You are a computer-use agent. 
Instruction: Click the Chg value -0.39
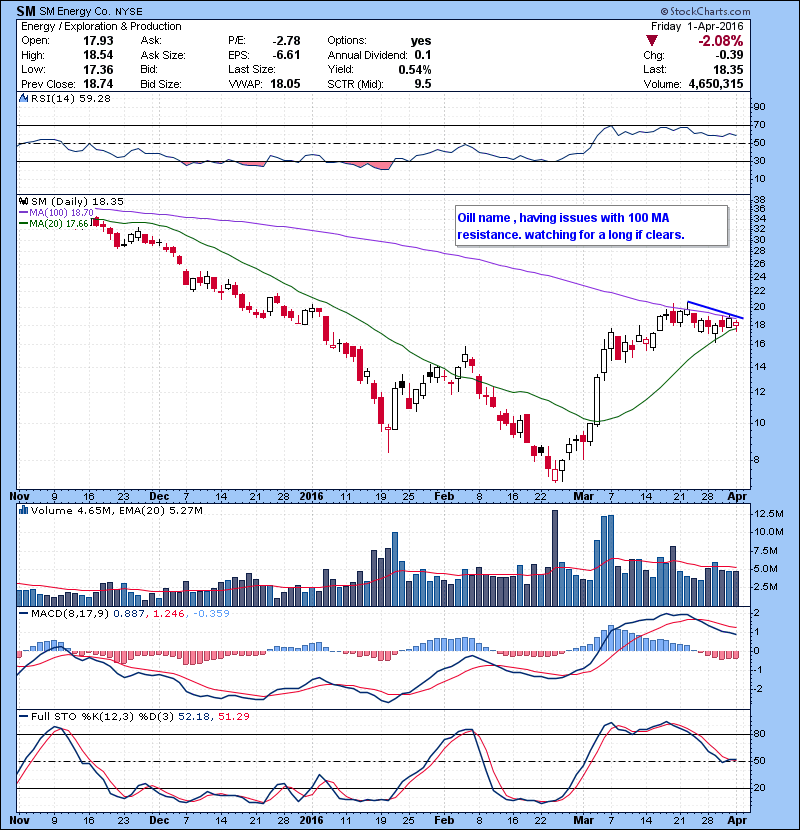tap(730, 55)
